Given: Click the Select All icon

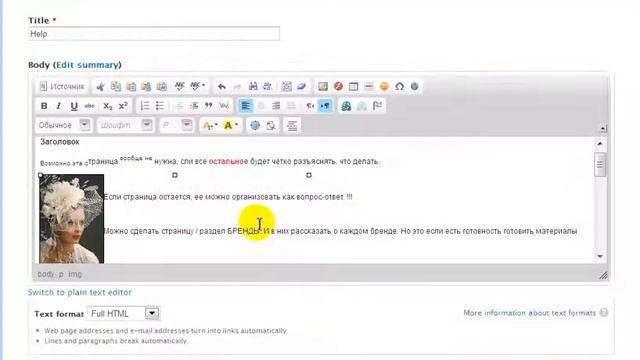Looking at the screenshot, I should click(287, 86).
